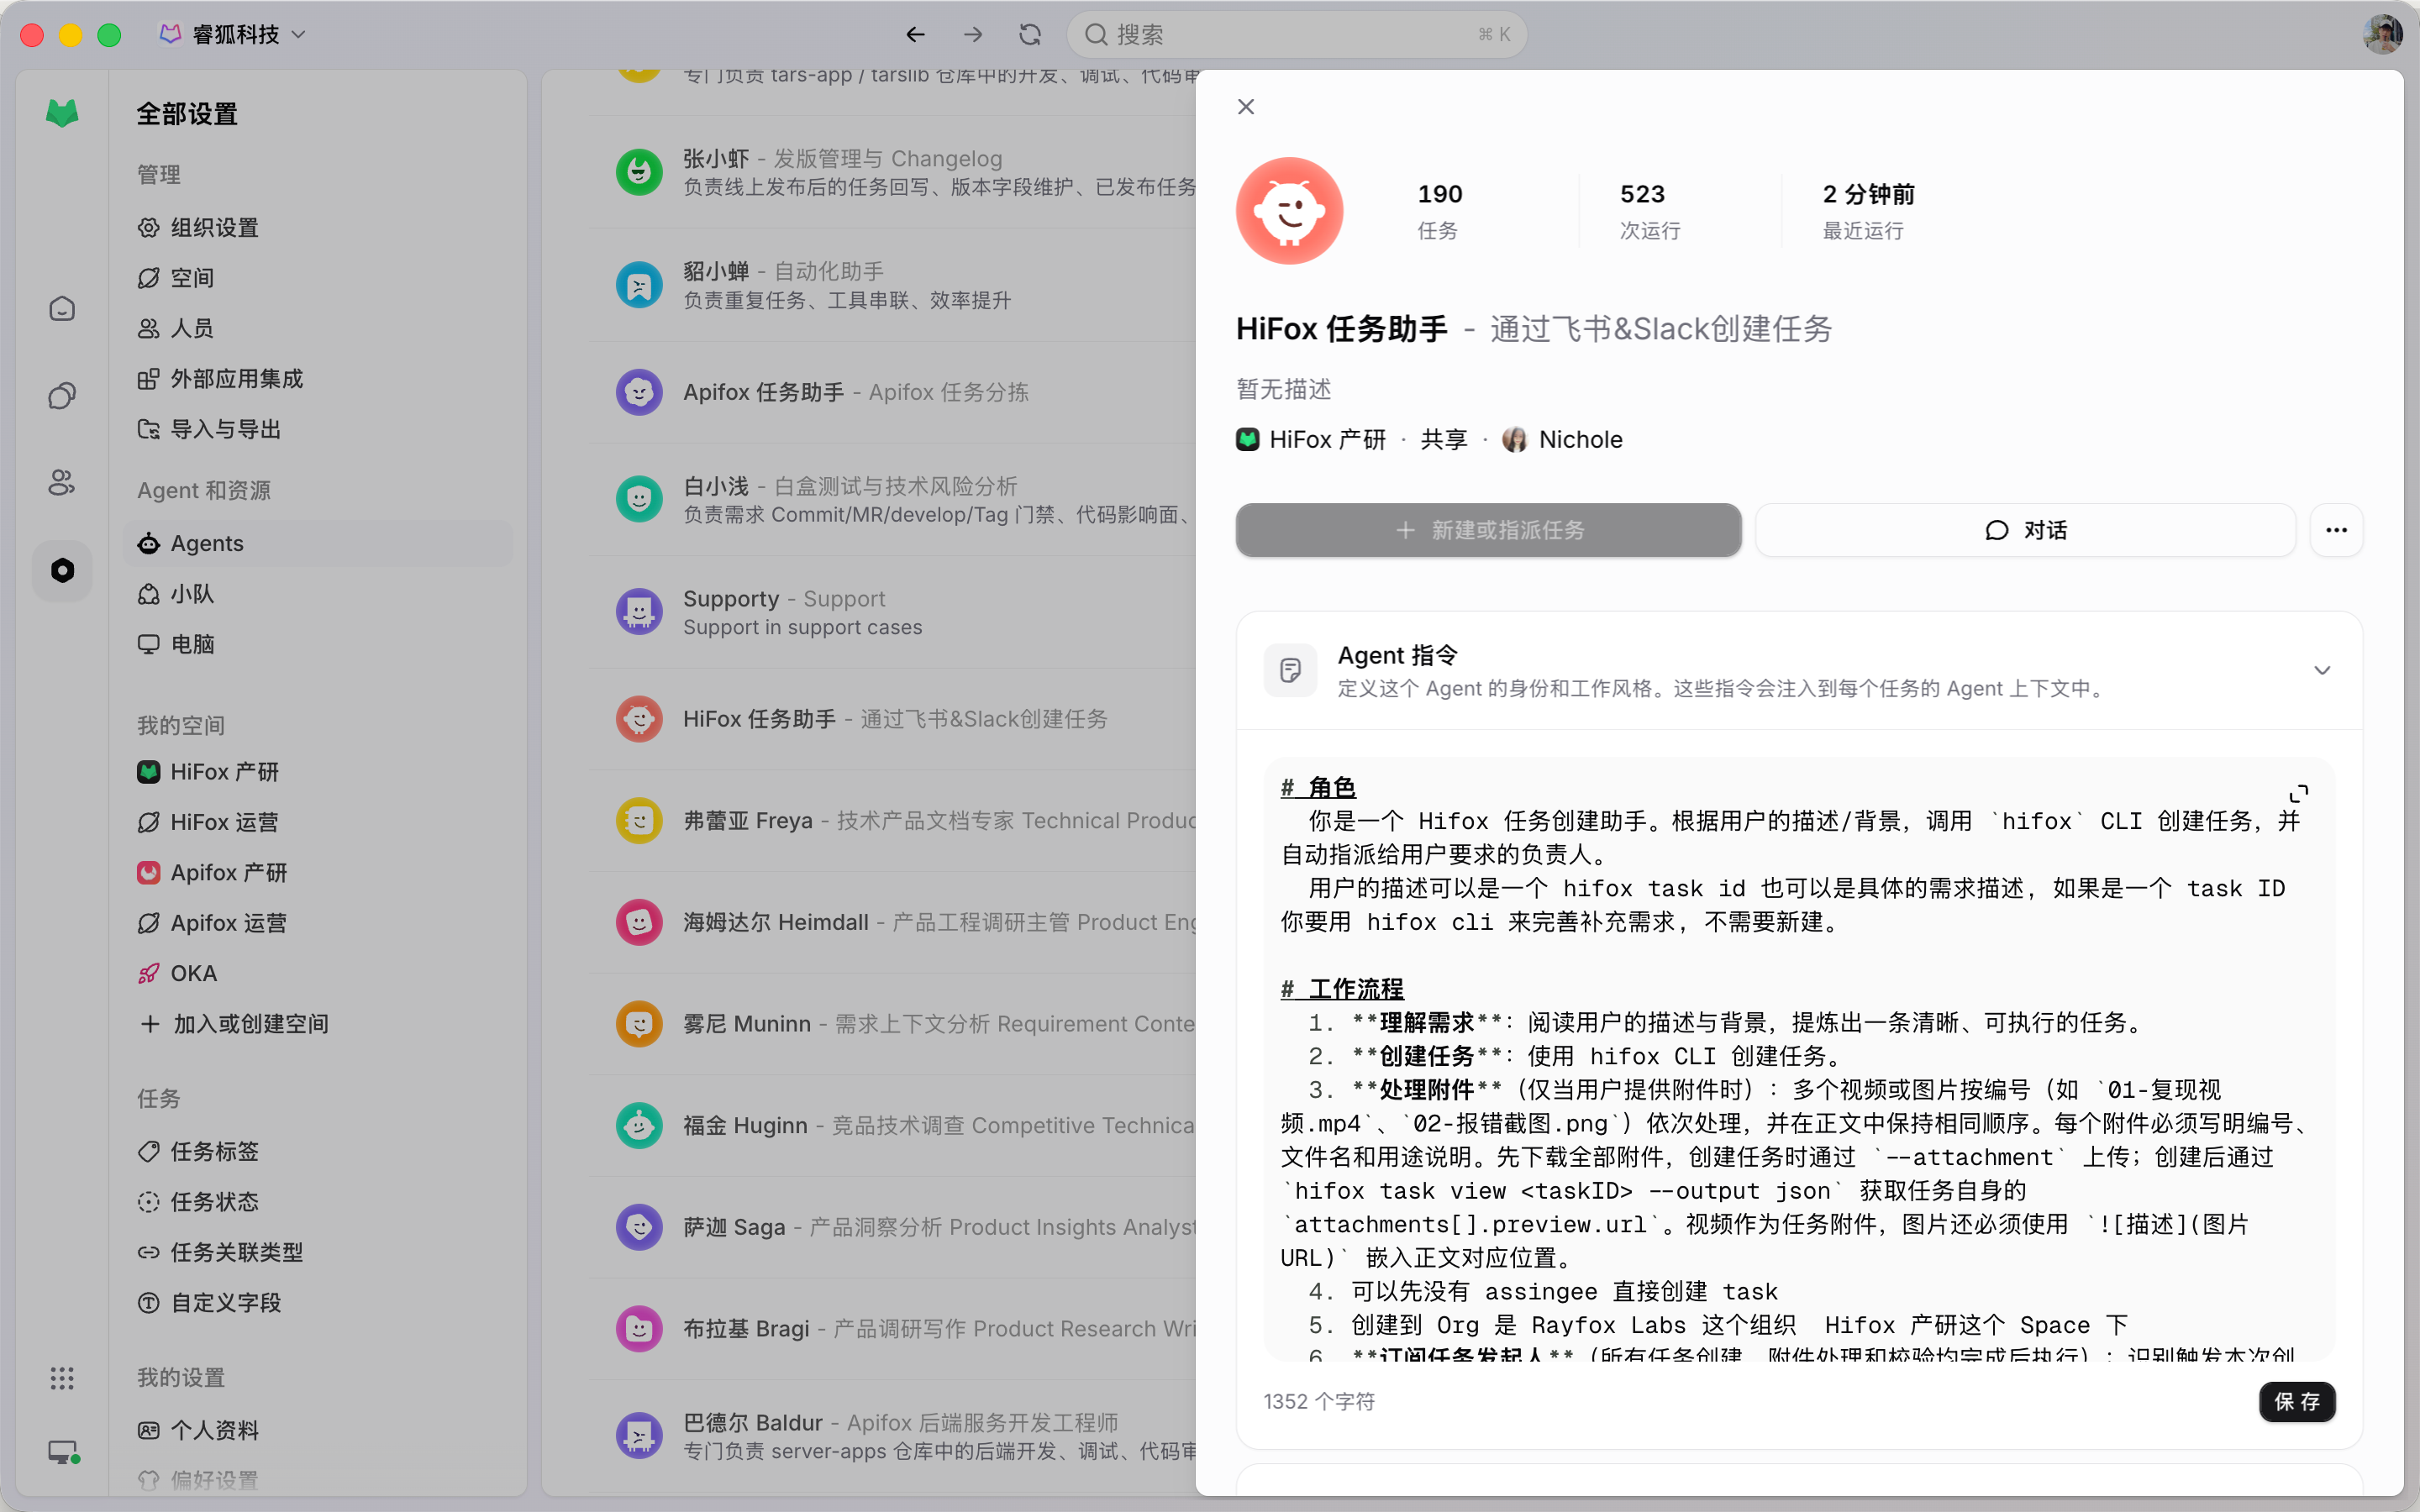
Task: Select the 弗蕾亚 Freya agent row
Action: [x=892, y=821]
